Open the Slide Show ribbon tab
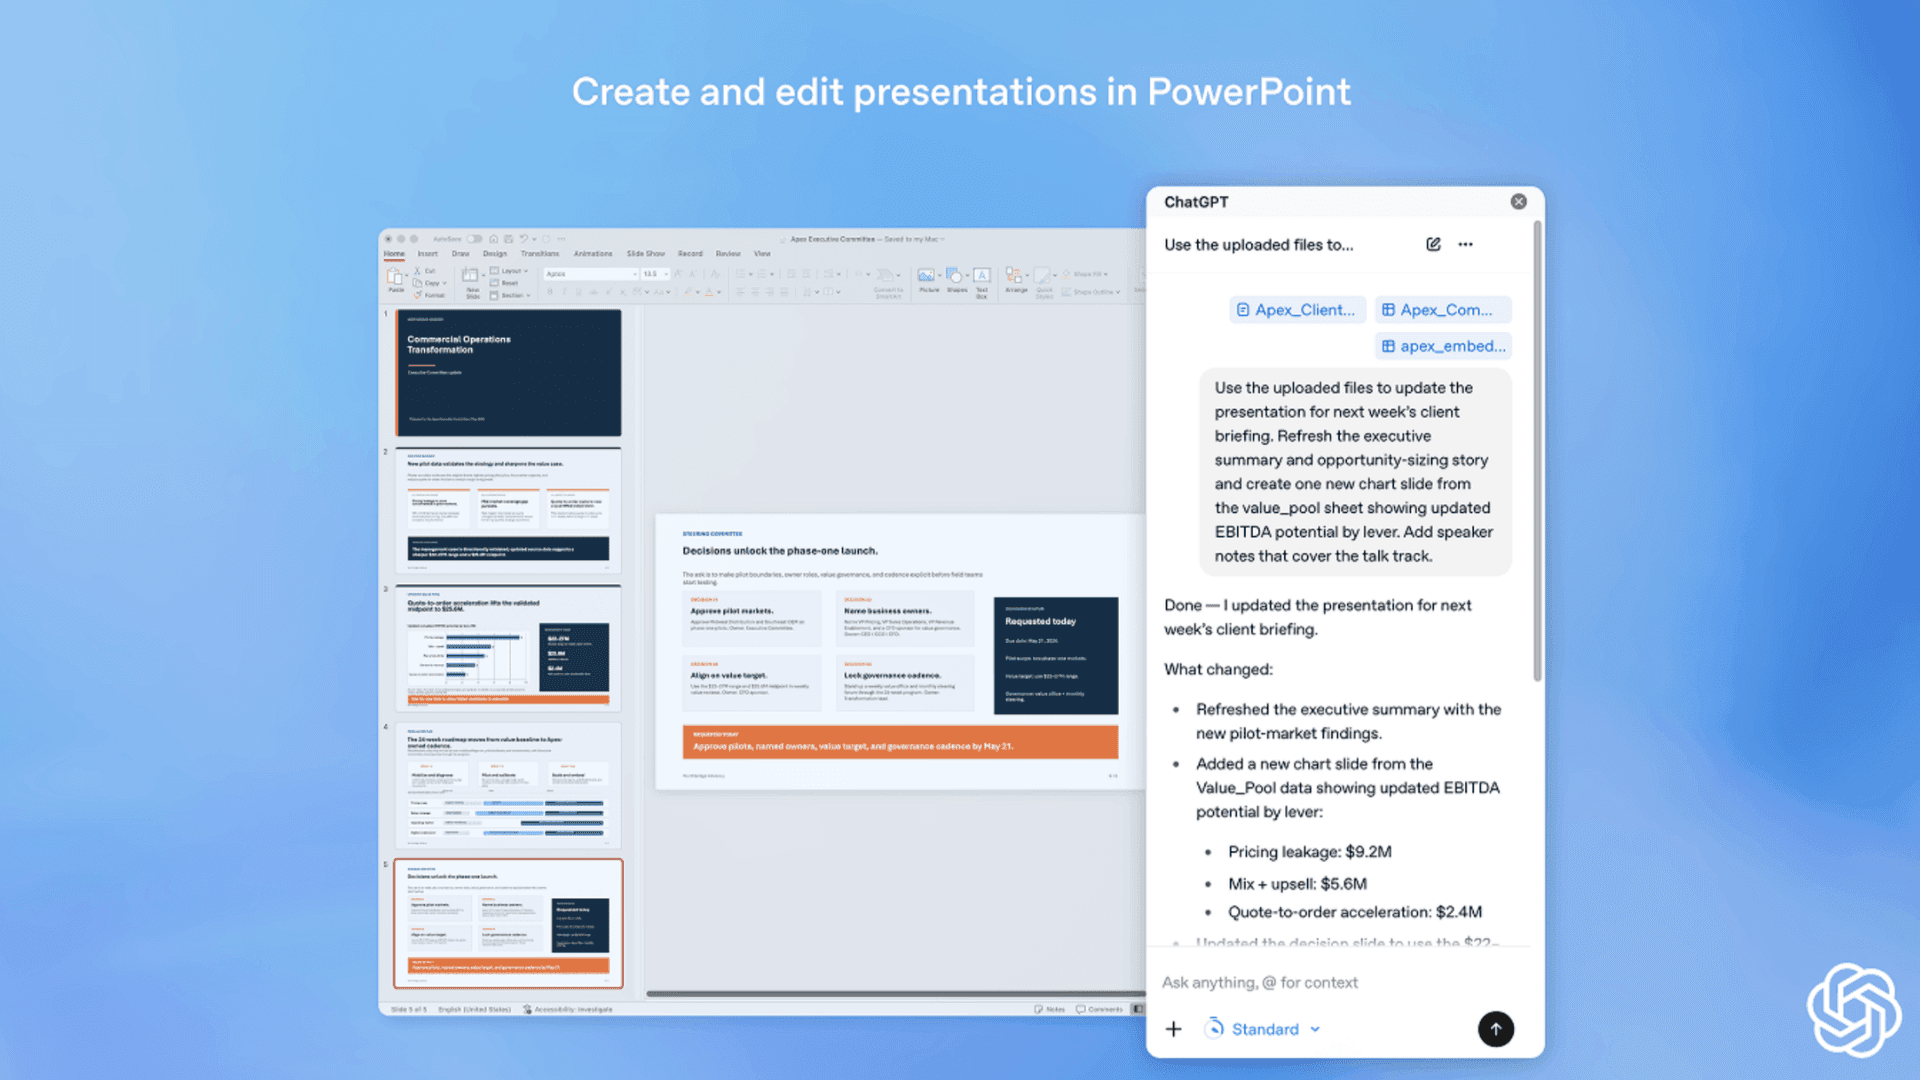Viewport: 1920px width, 1080px height. [x=646, y=254]
